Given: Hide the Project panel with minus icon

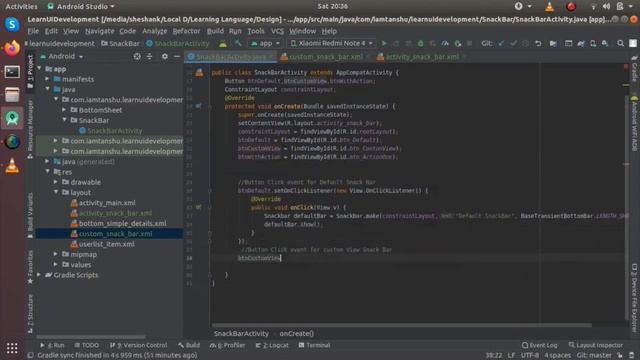Looking at the screenshot, I should pyautogui.click(x=177, y=56).
